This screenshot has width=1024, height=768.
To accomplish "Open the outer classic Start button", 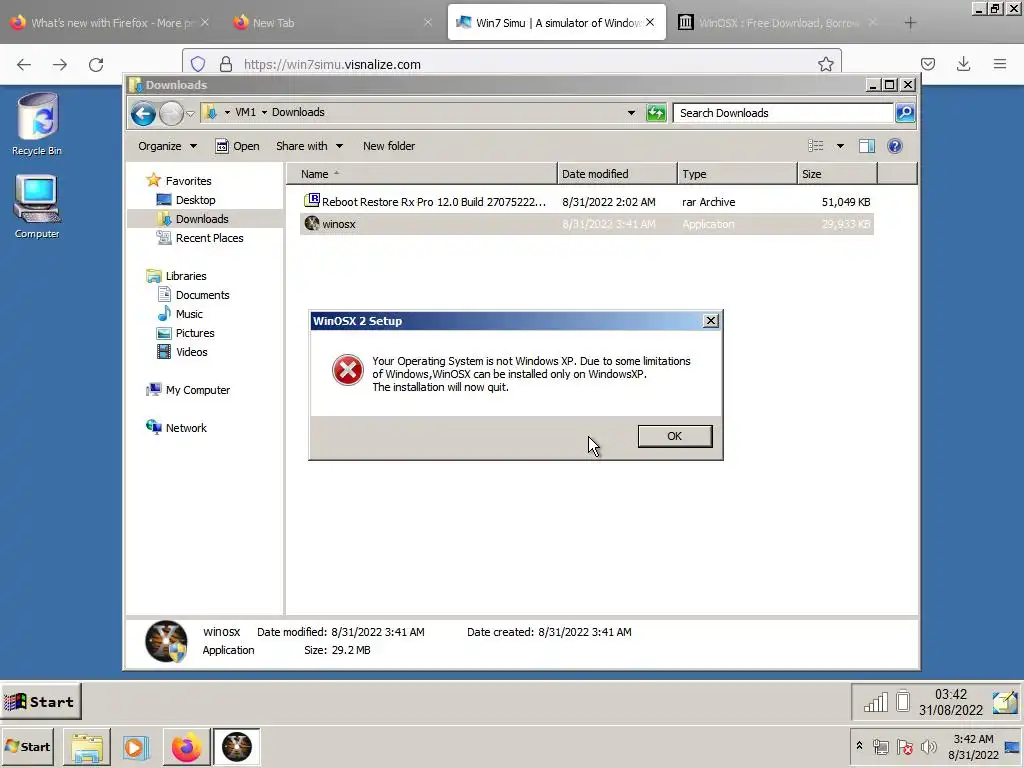I will [x=40, y=702].
